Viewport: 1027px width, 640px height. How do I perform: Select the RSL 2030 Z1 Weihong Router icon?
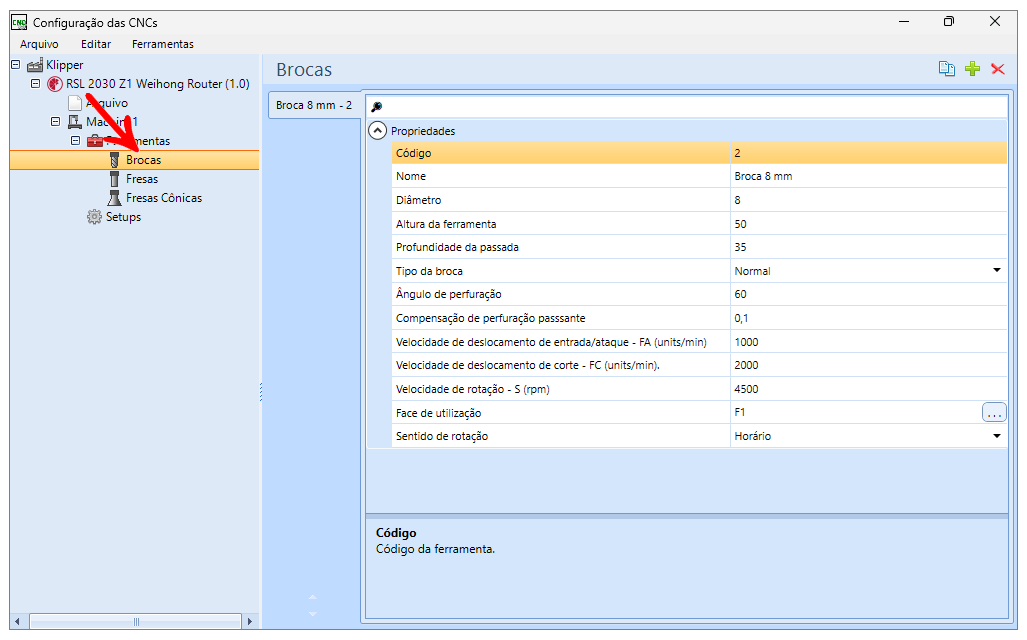(x=55, y=84)
